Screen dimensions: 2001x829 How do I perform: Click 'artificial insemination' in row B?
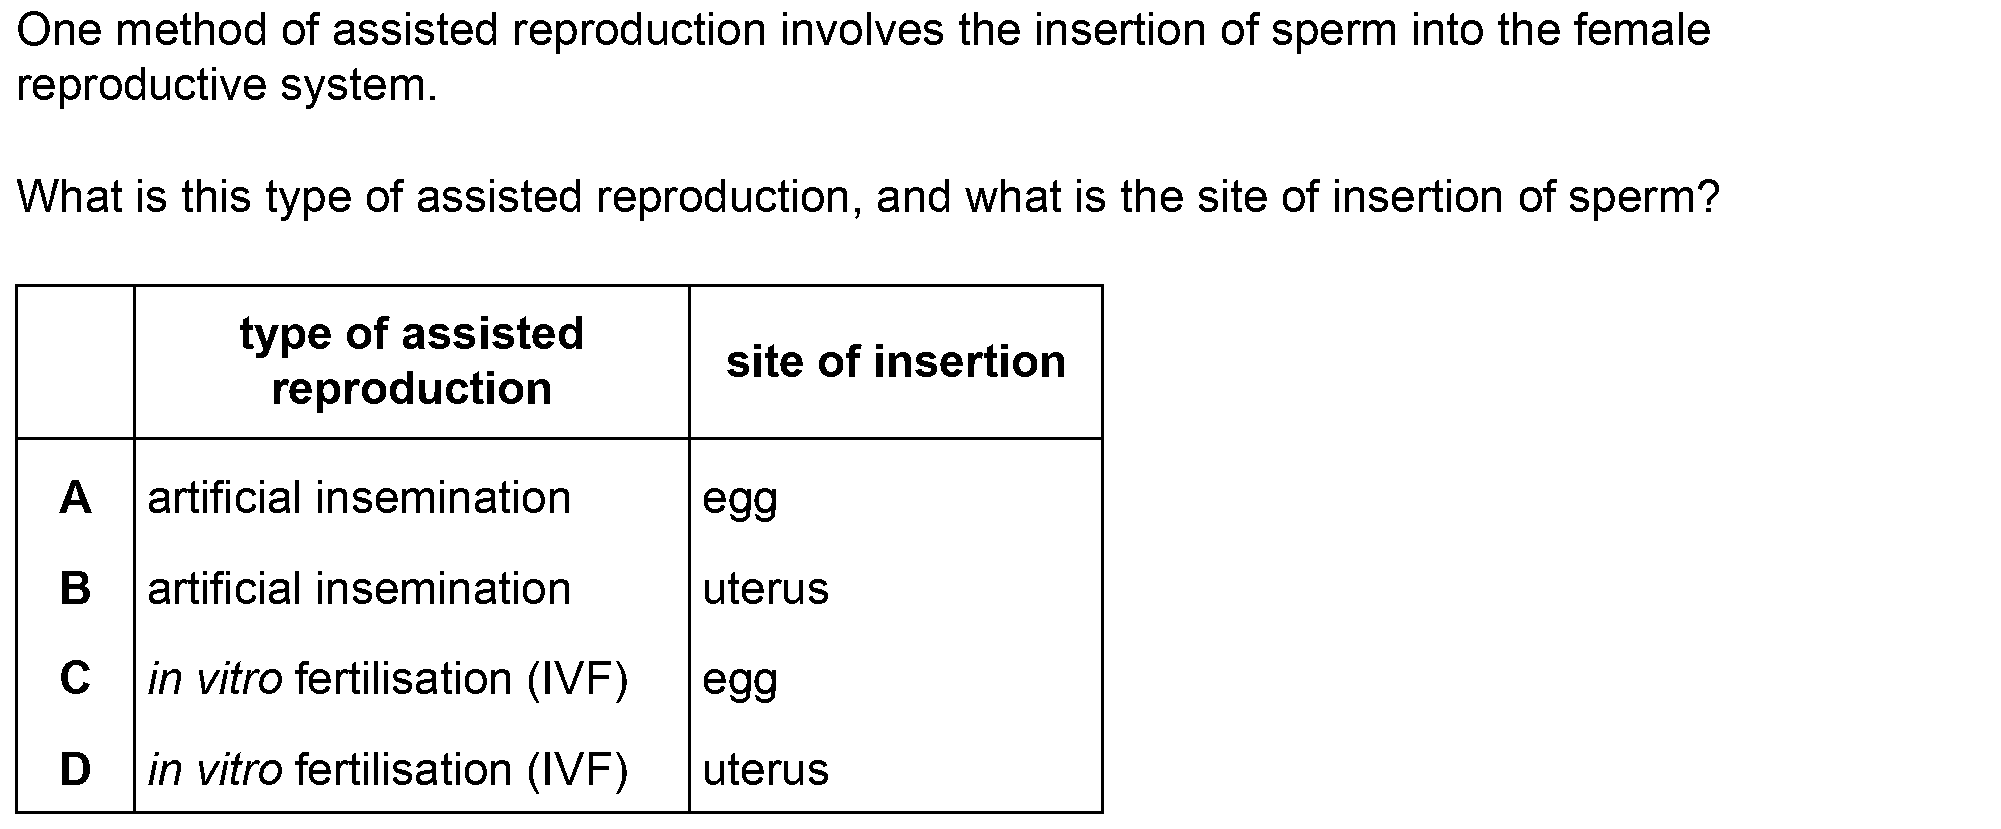point(359,588)
